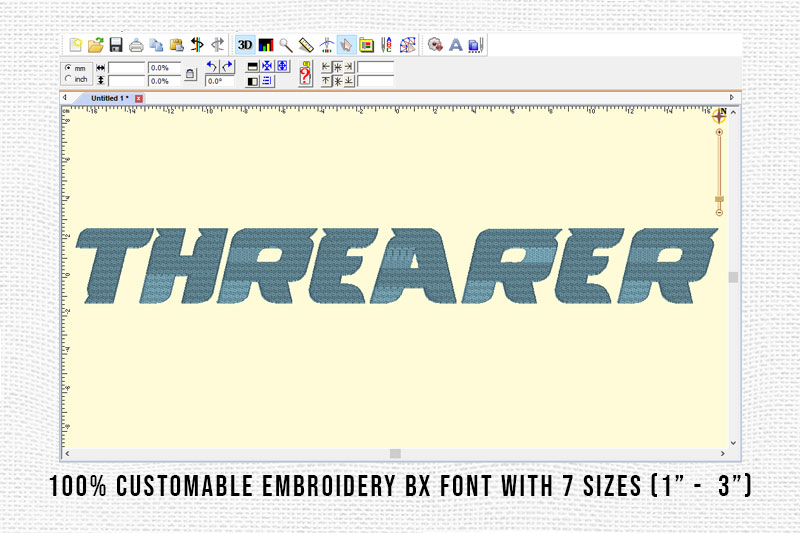Align objects to vertical center

coord(338,81)
